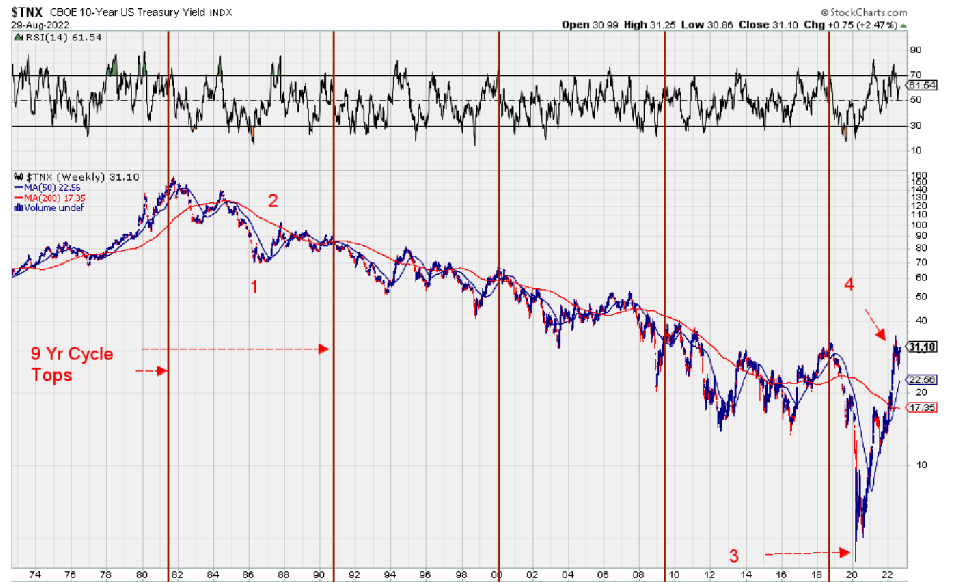Image resolution: width=960 pixels, height=582 pixels.
Task: Click the 31.10 last-price tag on price axis
Action: pos(923,347)
